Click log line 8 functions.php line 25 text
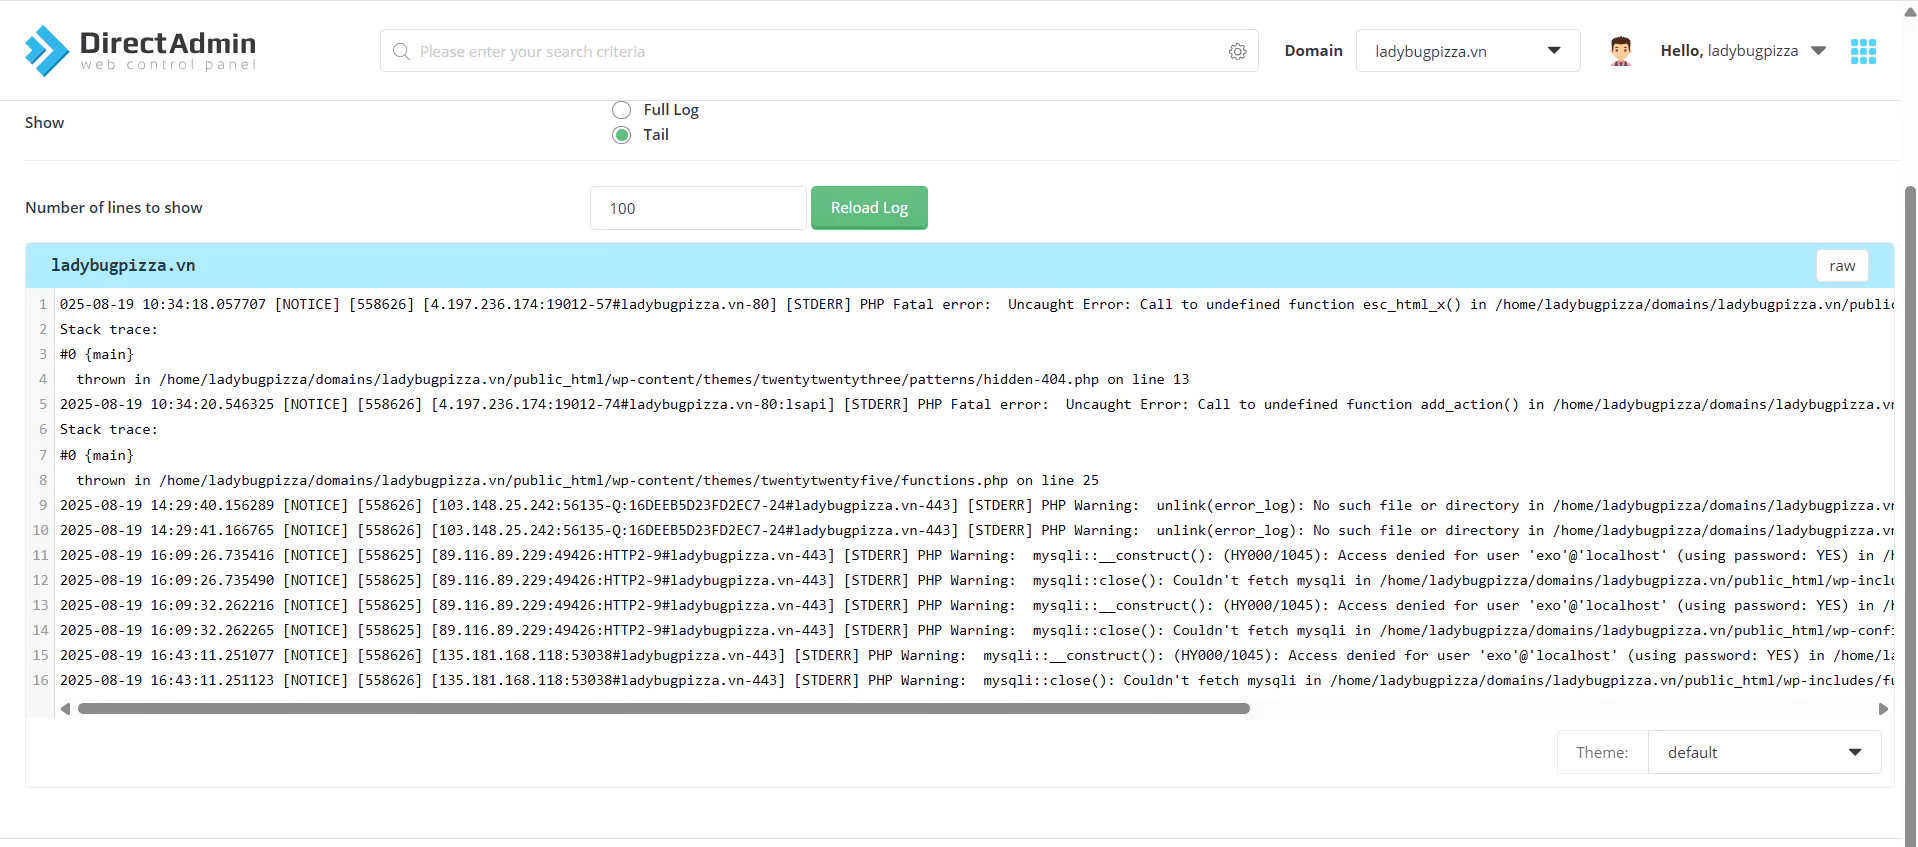 (x=588, y=480)
